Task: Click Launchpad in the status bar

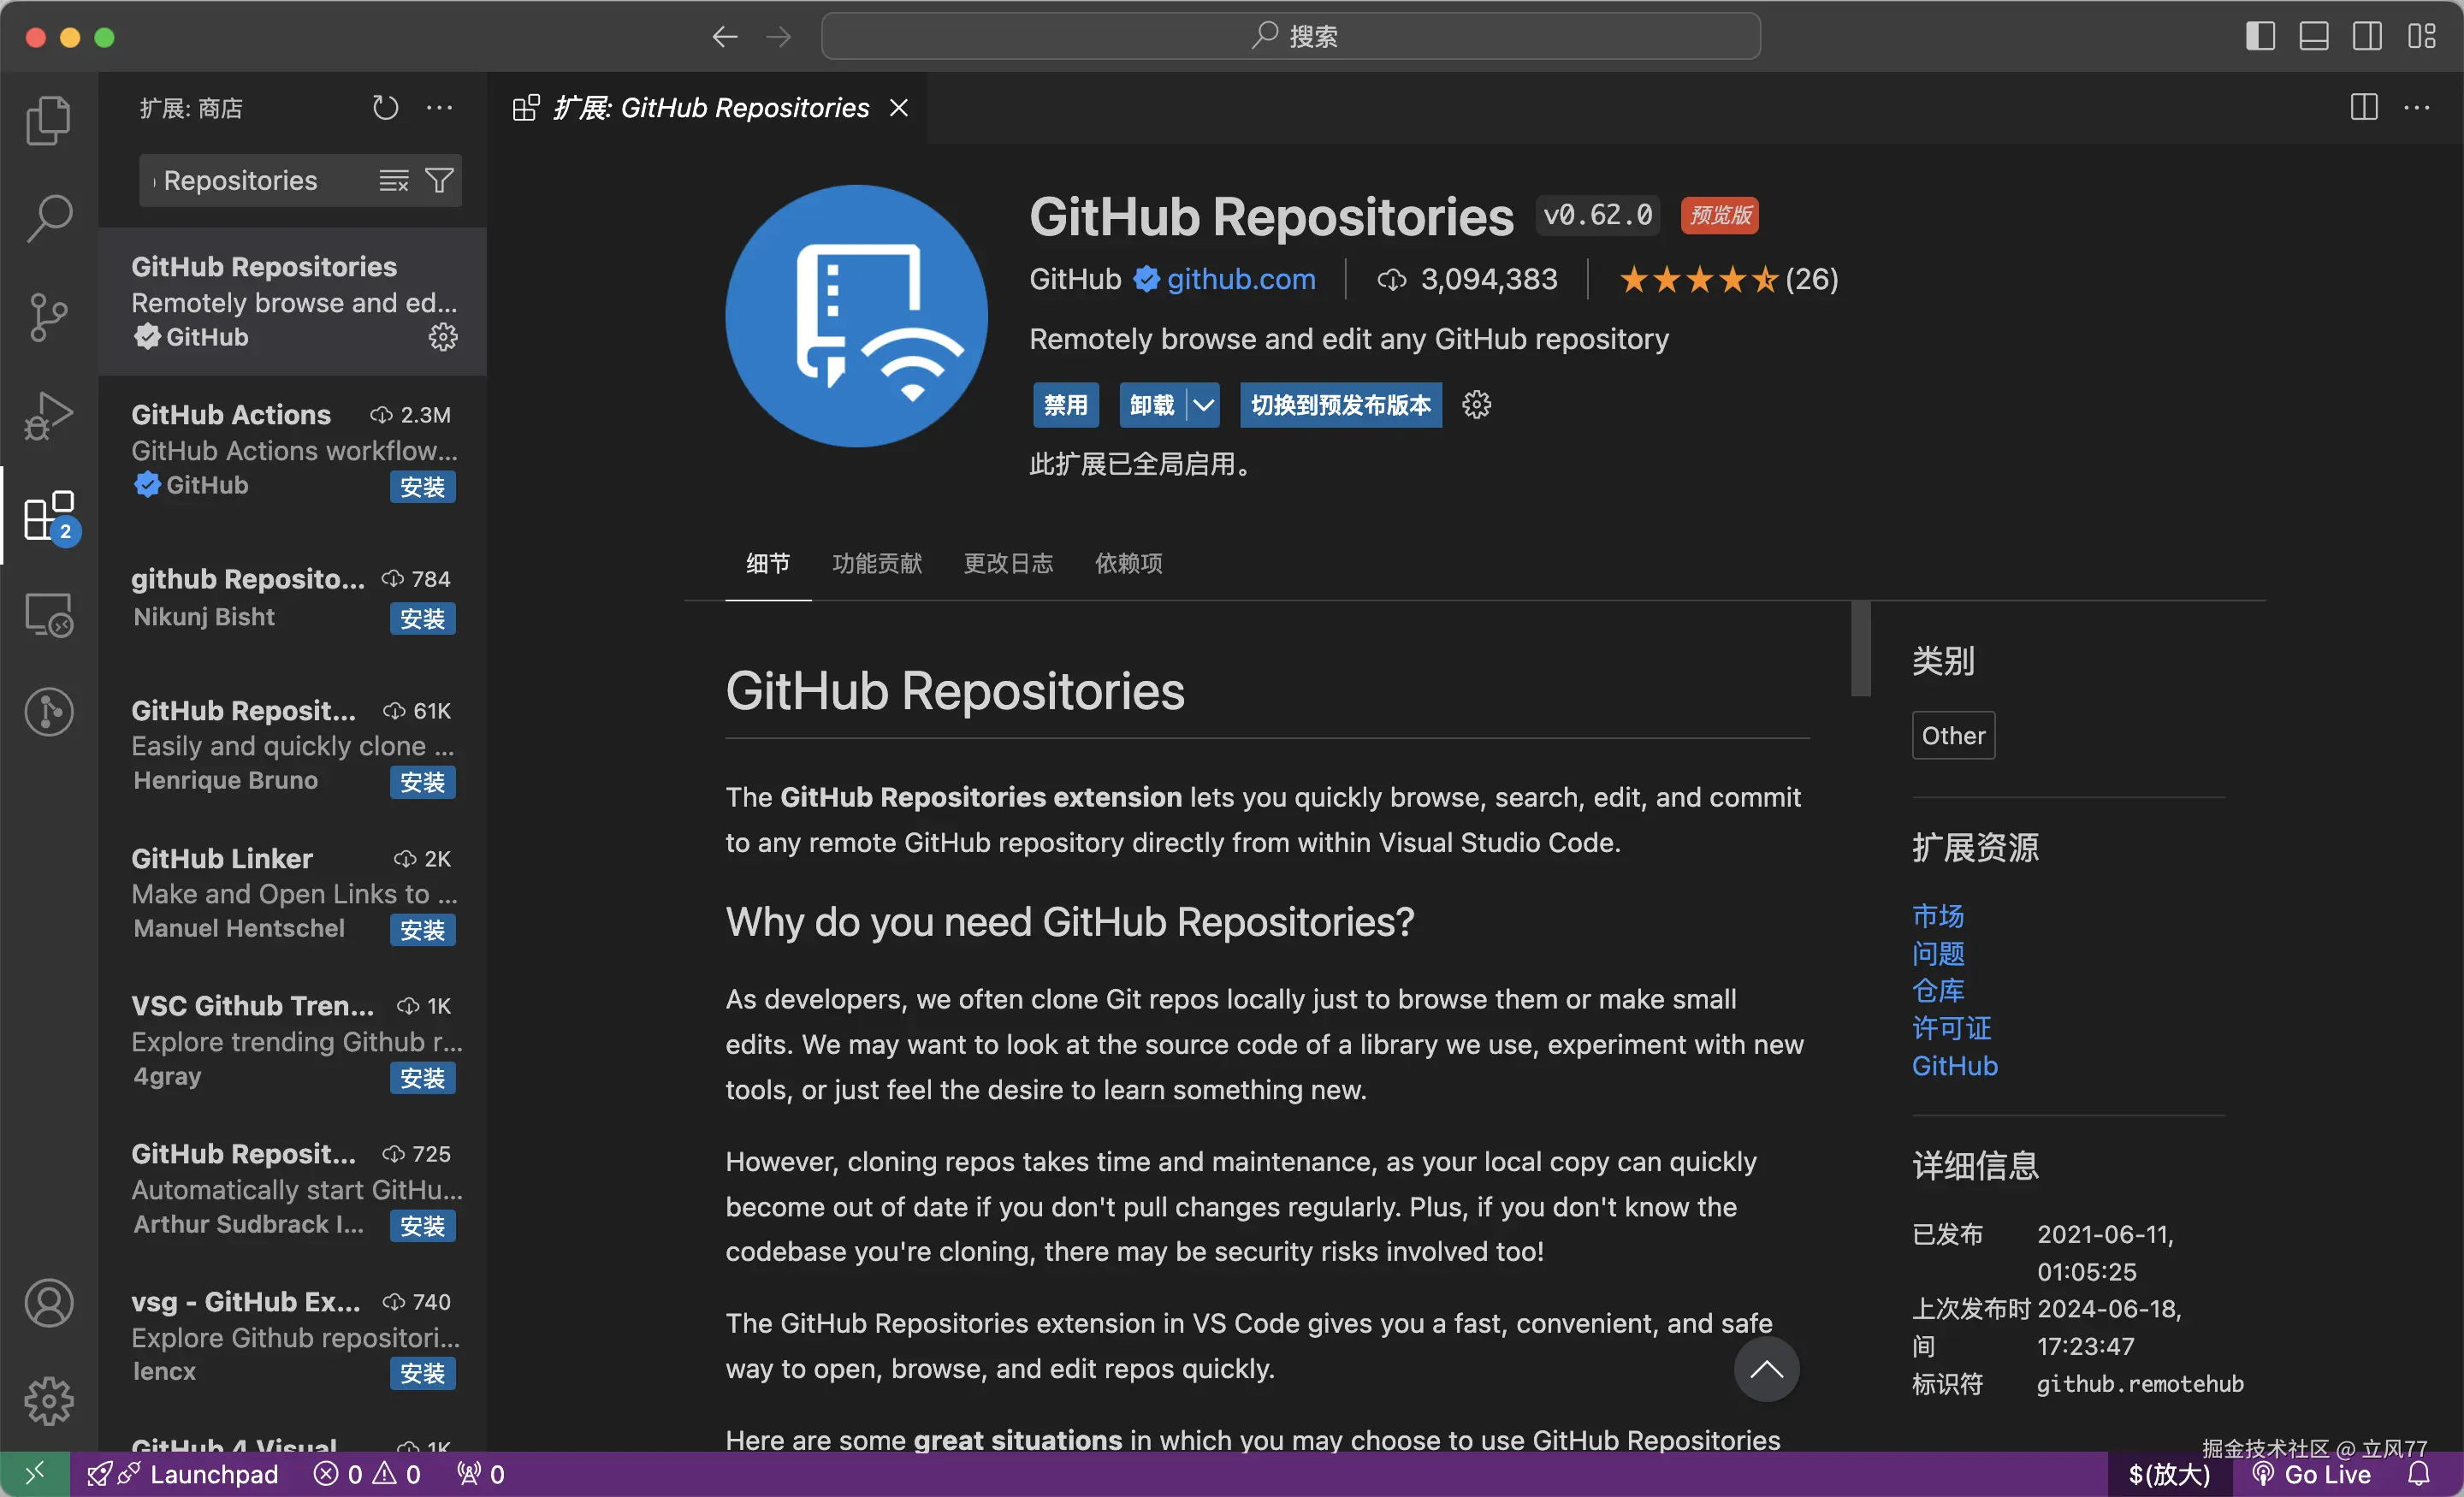Action: 183,1474
